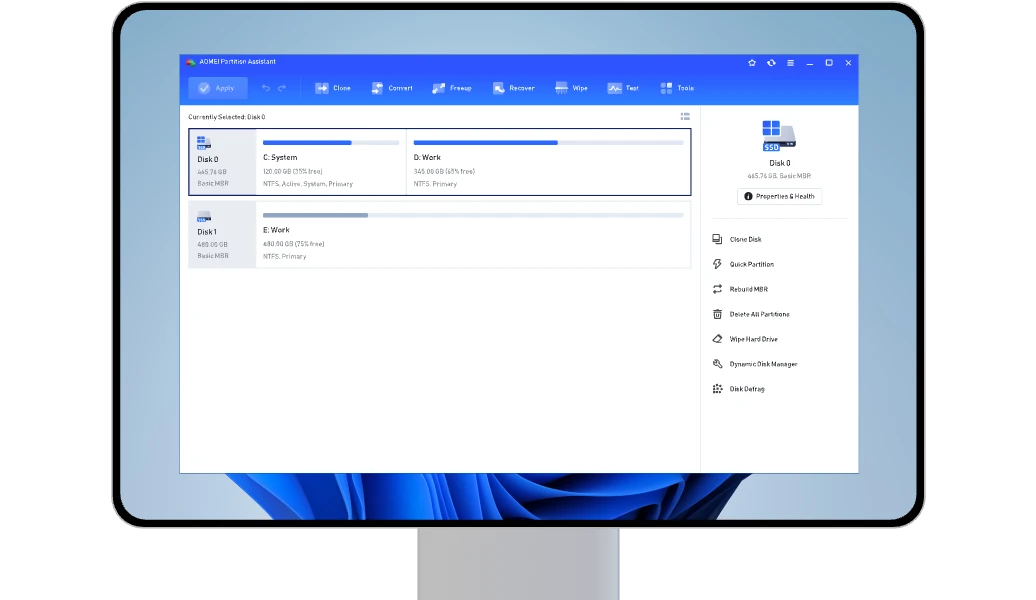Image resolution: width=1036 pixels, height=600 pixels.
Task: Select Rebuild MBR in the side panel
Action: coord(748,289)
